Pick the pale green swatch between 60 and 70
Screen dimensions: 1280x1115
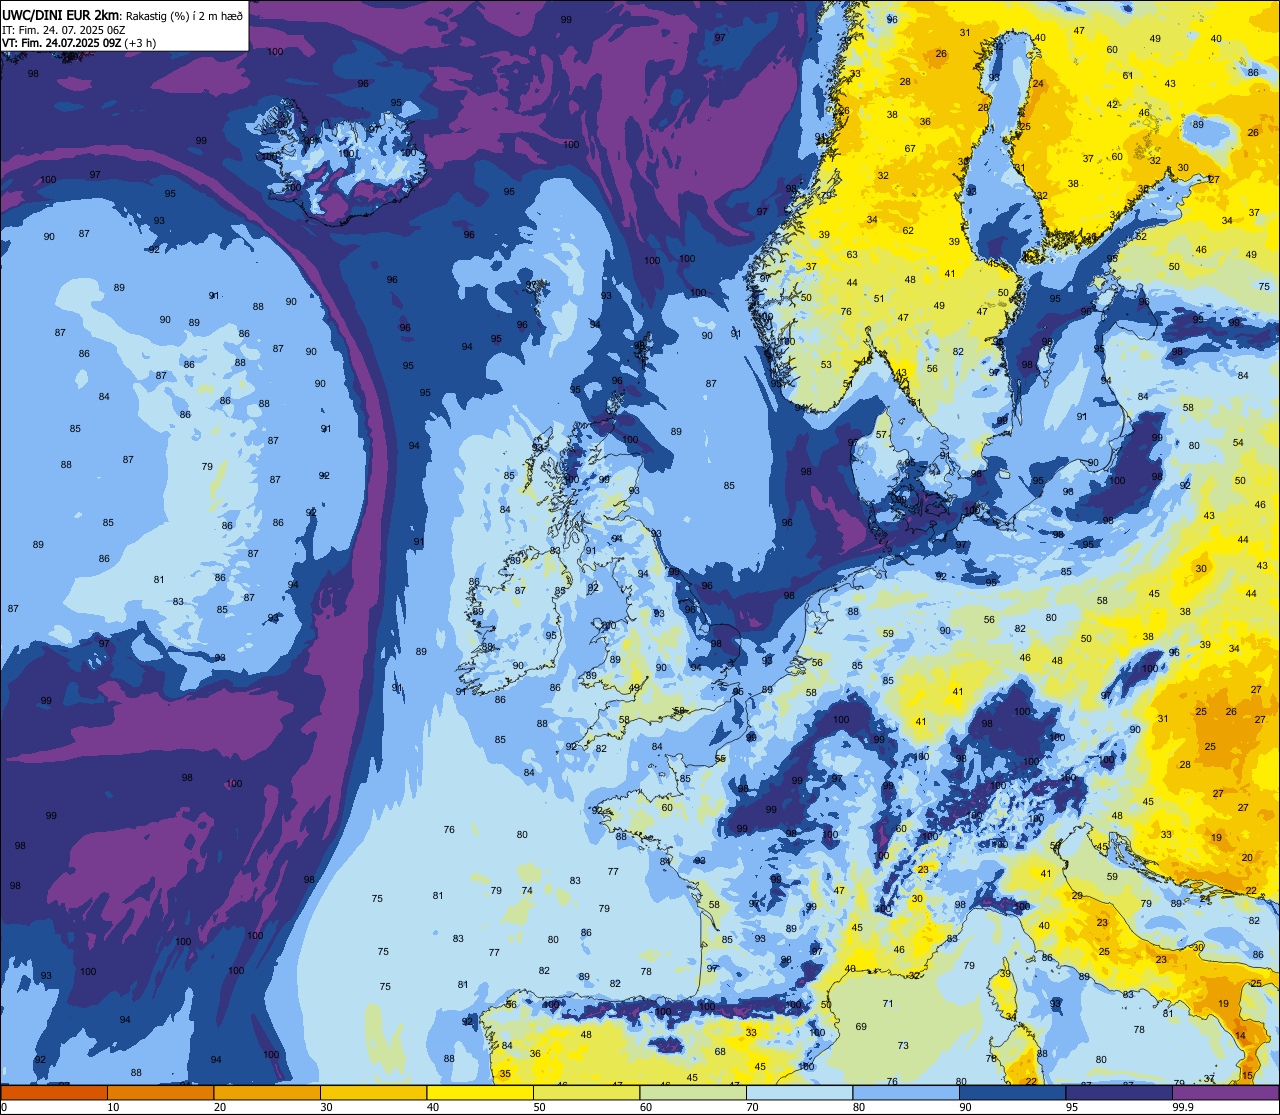click(693, 1093)
